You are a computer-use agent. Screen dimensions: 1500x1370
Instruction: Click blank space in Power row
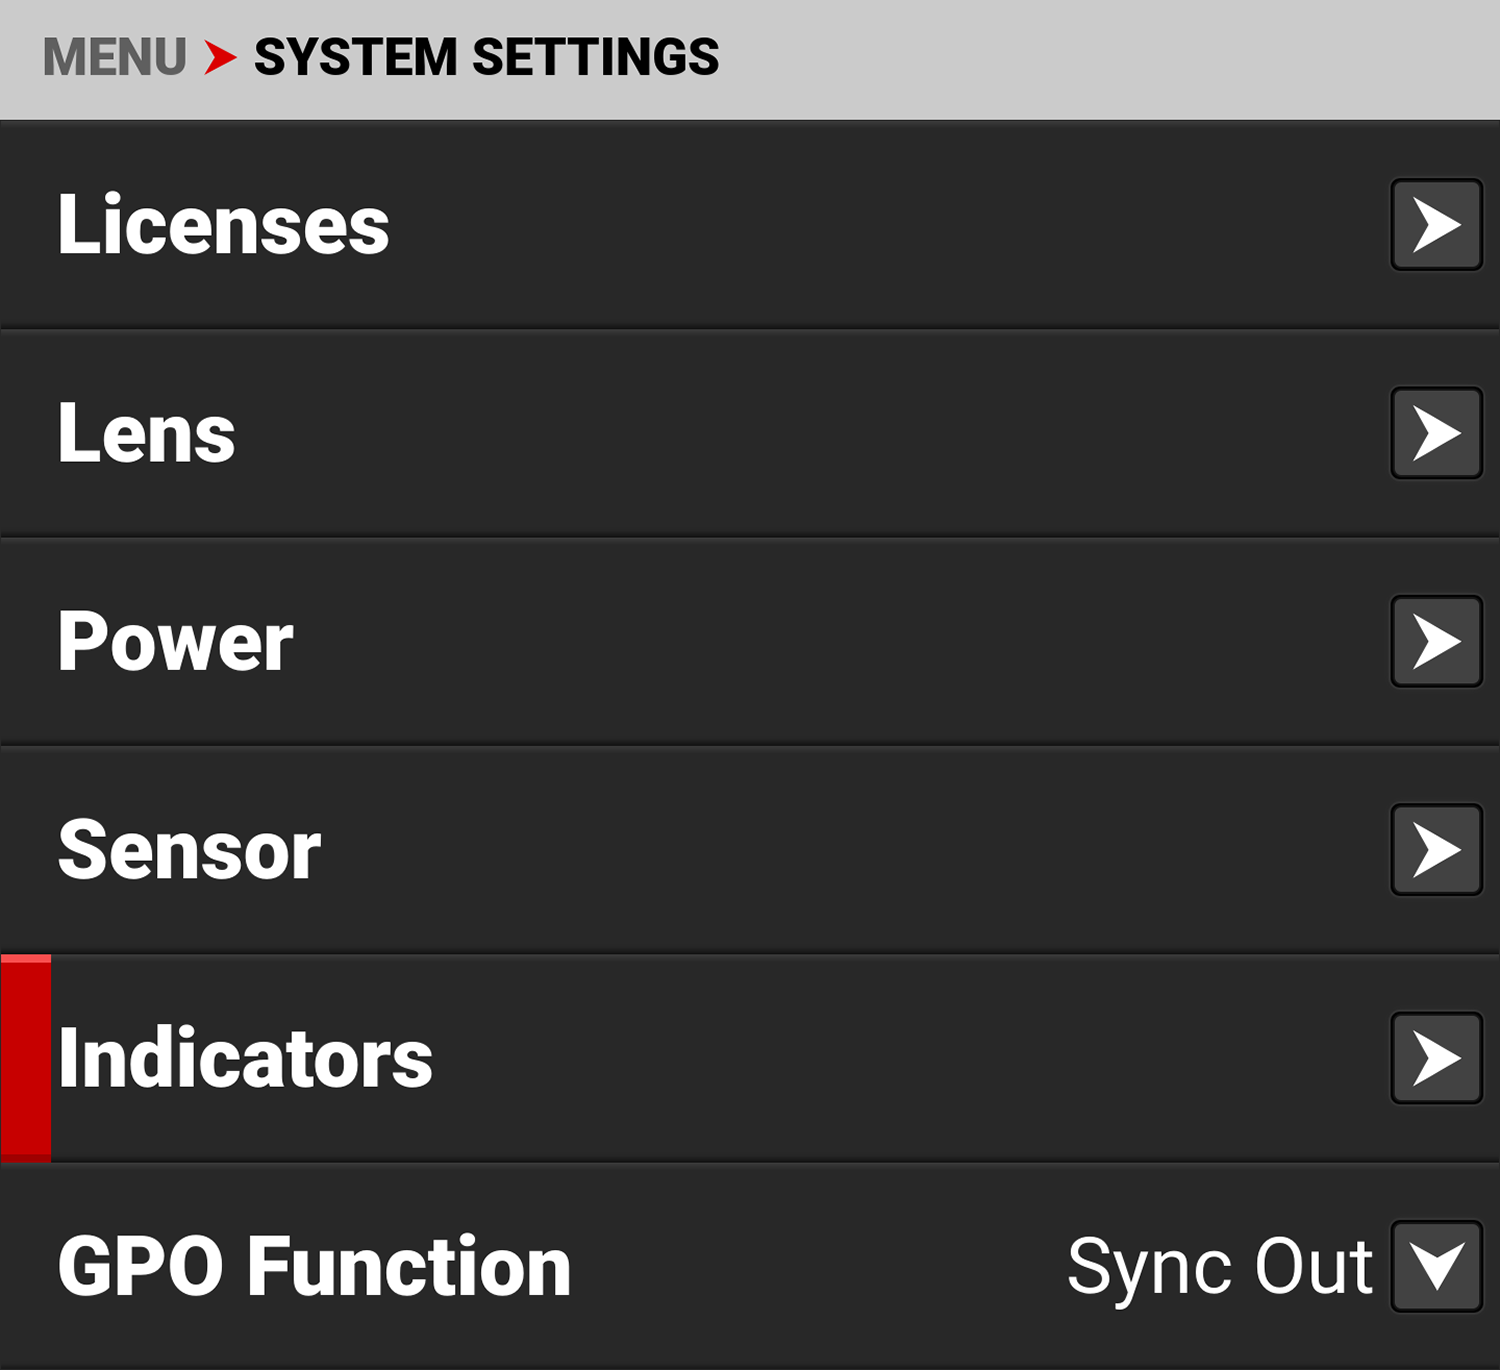[850, 641]
